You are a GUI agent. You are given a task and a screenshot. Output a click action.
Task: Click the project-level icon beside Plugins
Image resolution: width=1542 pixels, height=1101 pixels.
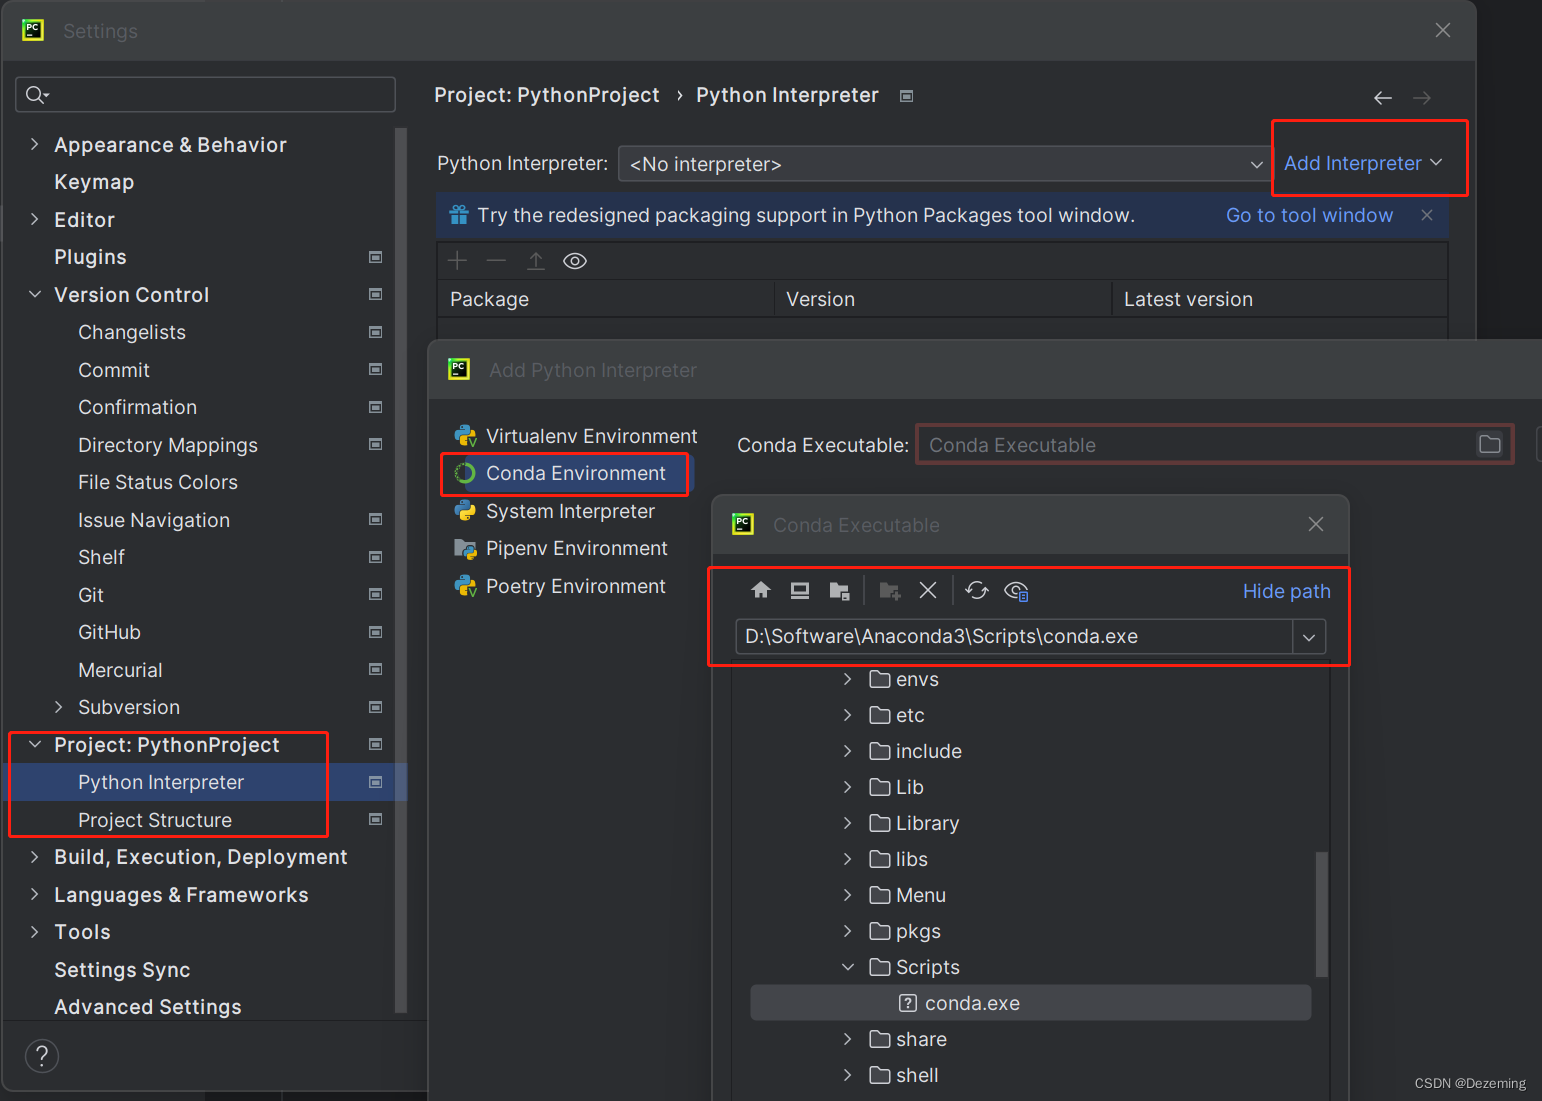(375, 257)
